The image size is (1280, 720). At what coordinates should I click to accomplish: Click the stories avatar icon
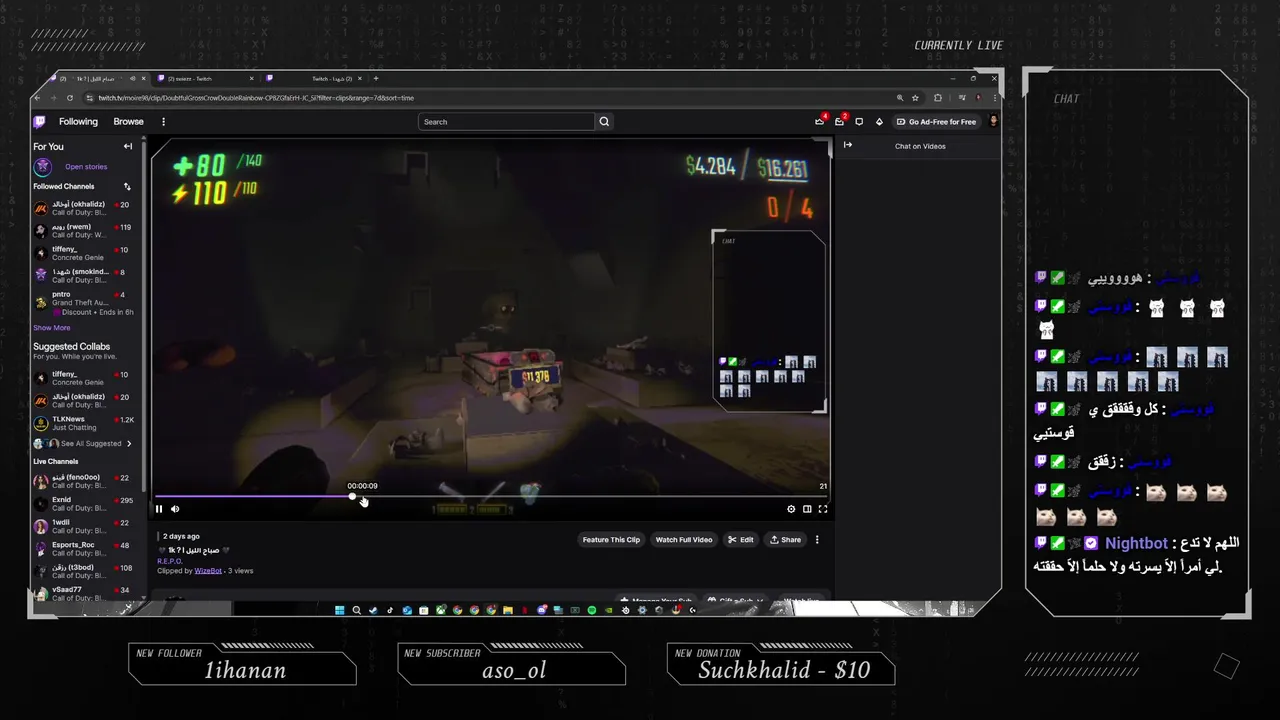pos(42,167)
